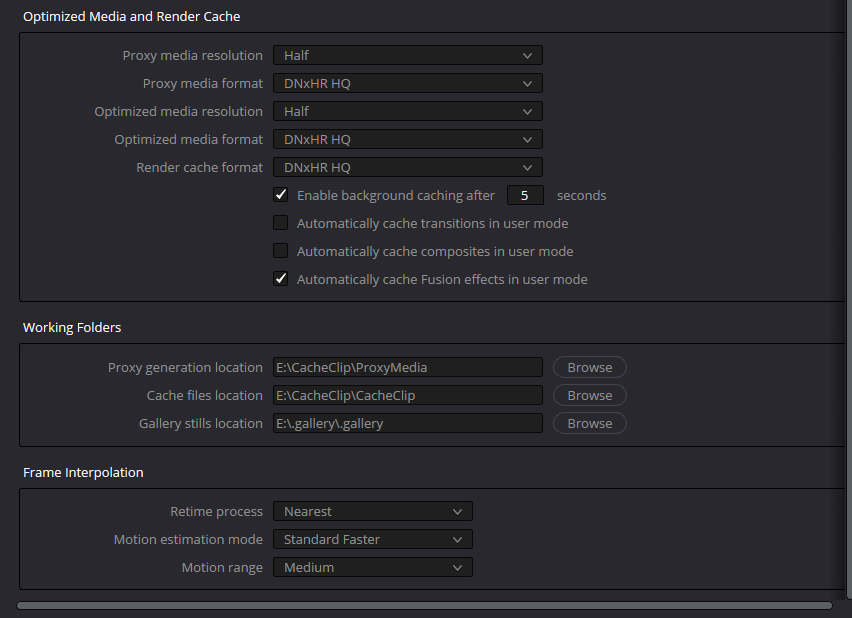Click the Gallery stills location path field
852x618 pixels.
407,423
